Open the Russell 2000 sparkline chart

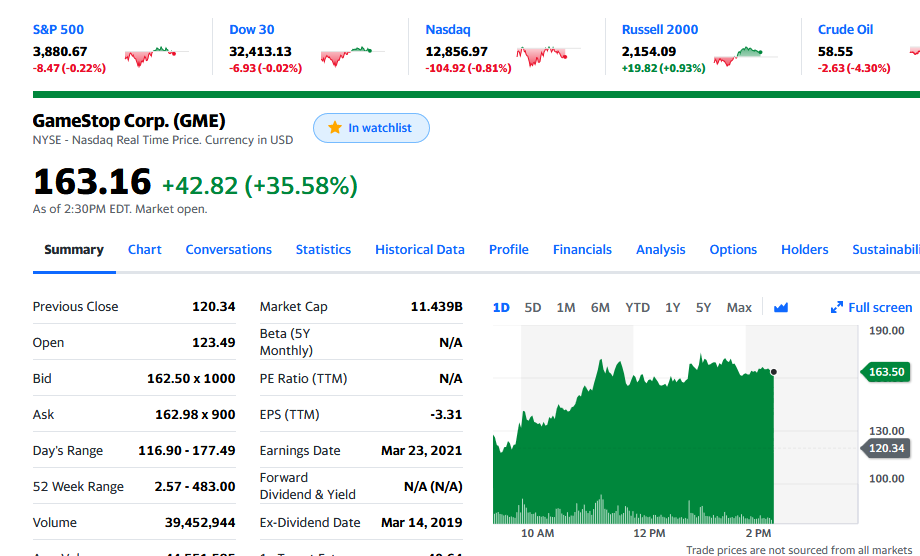pos(745,56)
